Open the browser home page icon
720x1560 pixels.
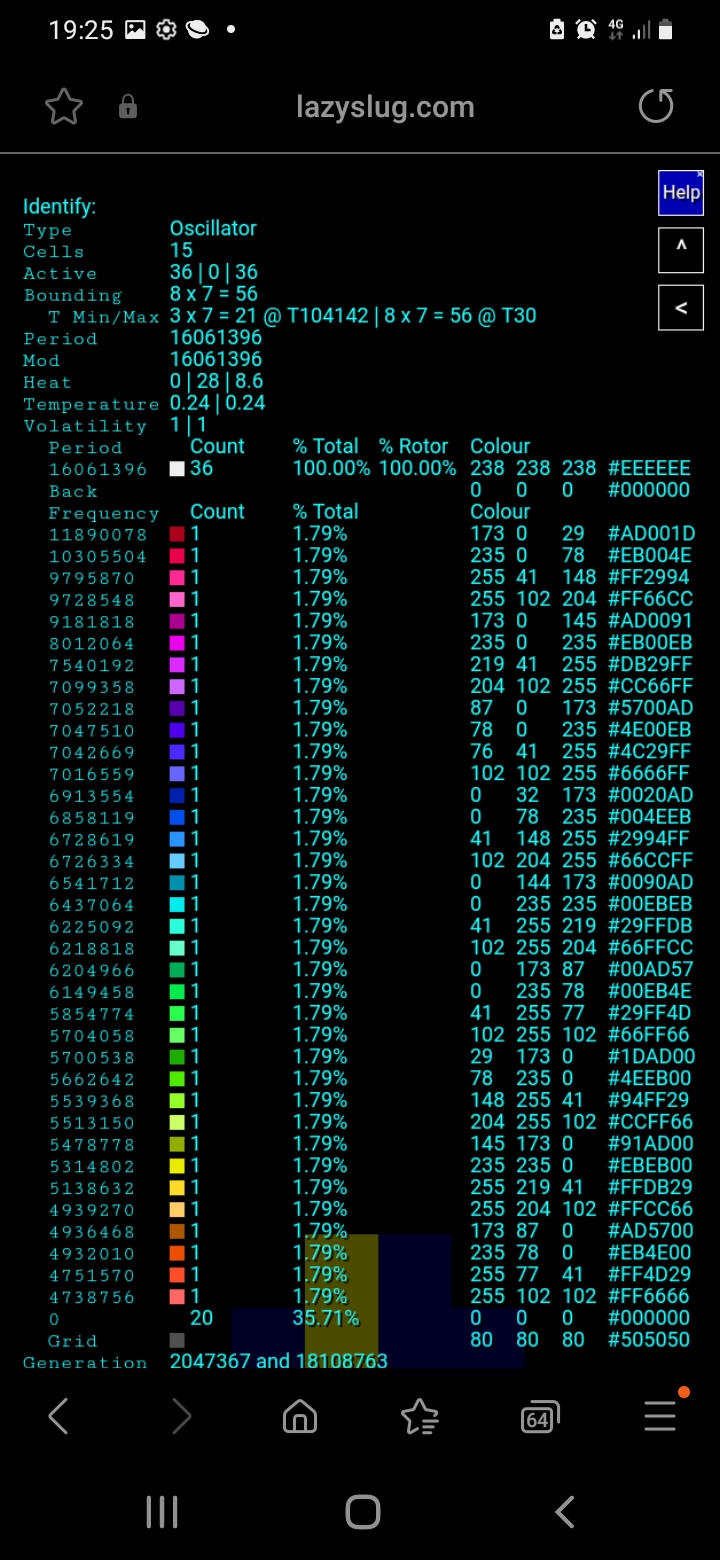point(300,1416)
